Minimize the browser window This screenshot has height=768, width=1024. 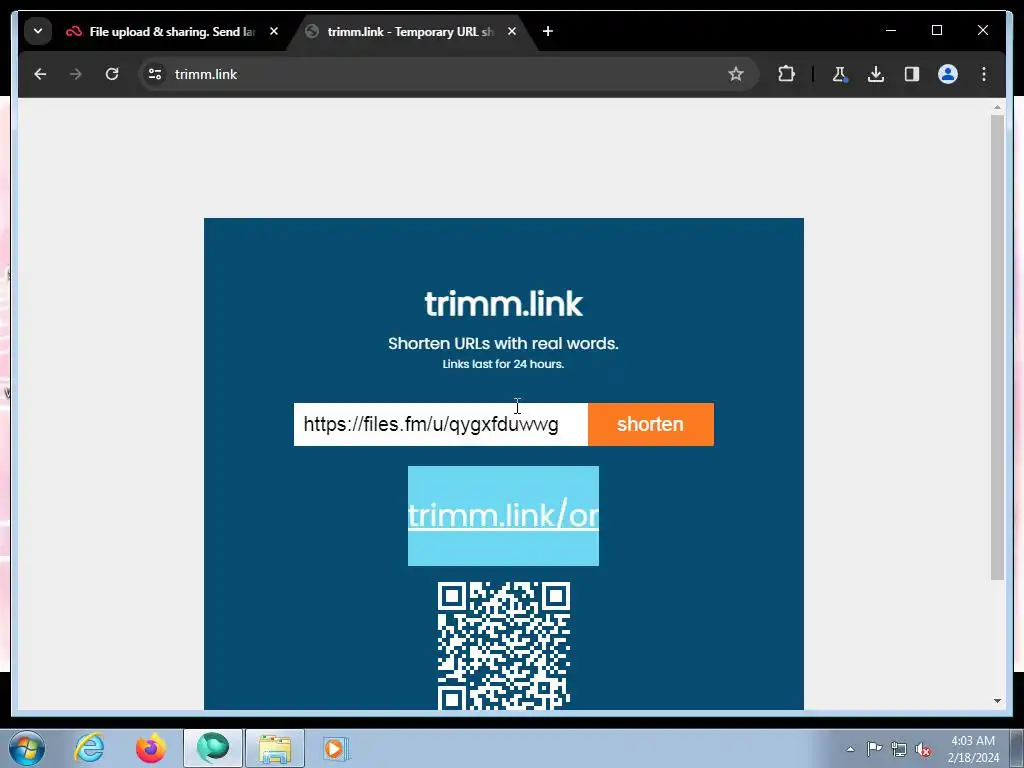891,31
